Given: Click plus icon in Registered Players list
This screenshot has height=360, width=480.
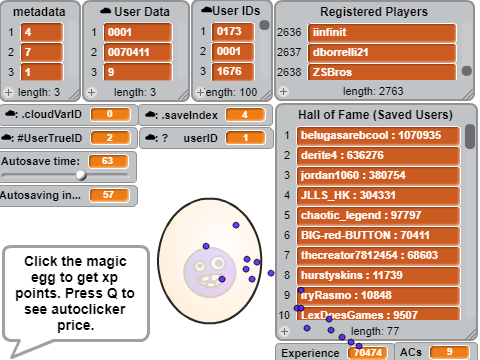Looking at the screenshot, I should [x=283, y=91].
